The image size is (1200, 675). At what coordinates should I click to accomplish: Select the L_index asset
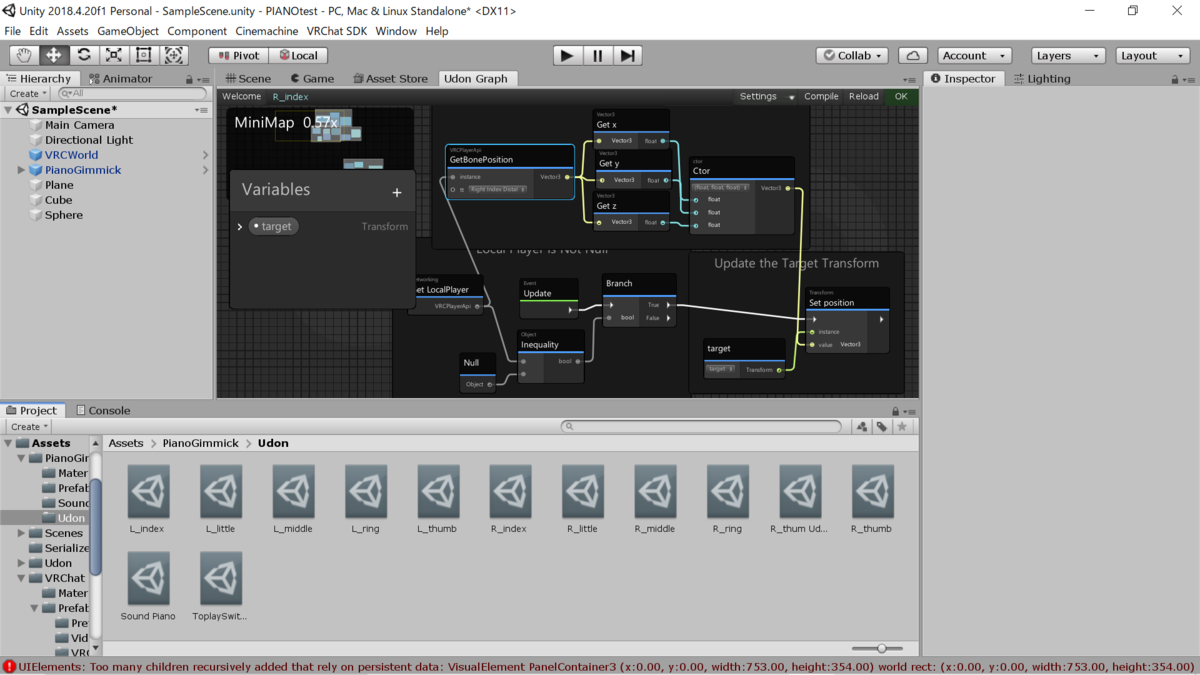pos(148,499)
